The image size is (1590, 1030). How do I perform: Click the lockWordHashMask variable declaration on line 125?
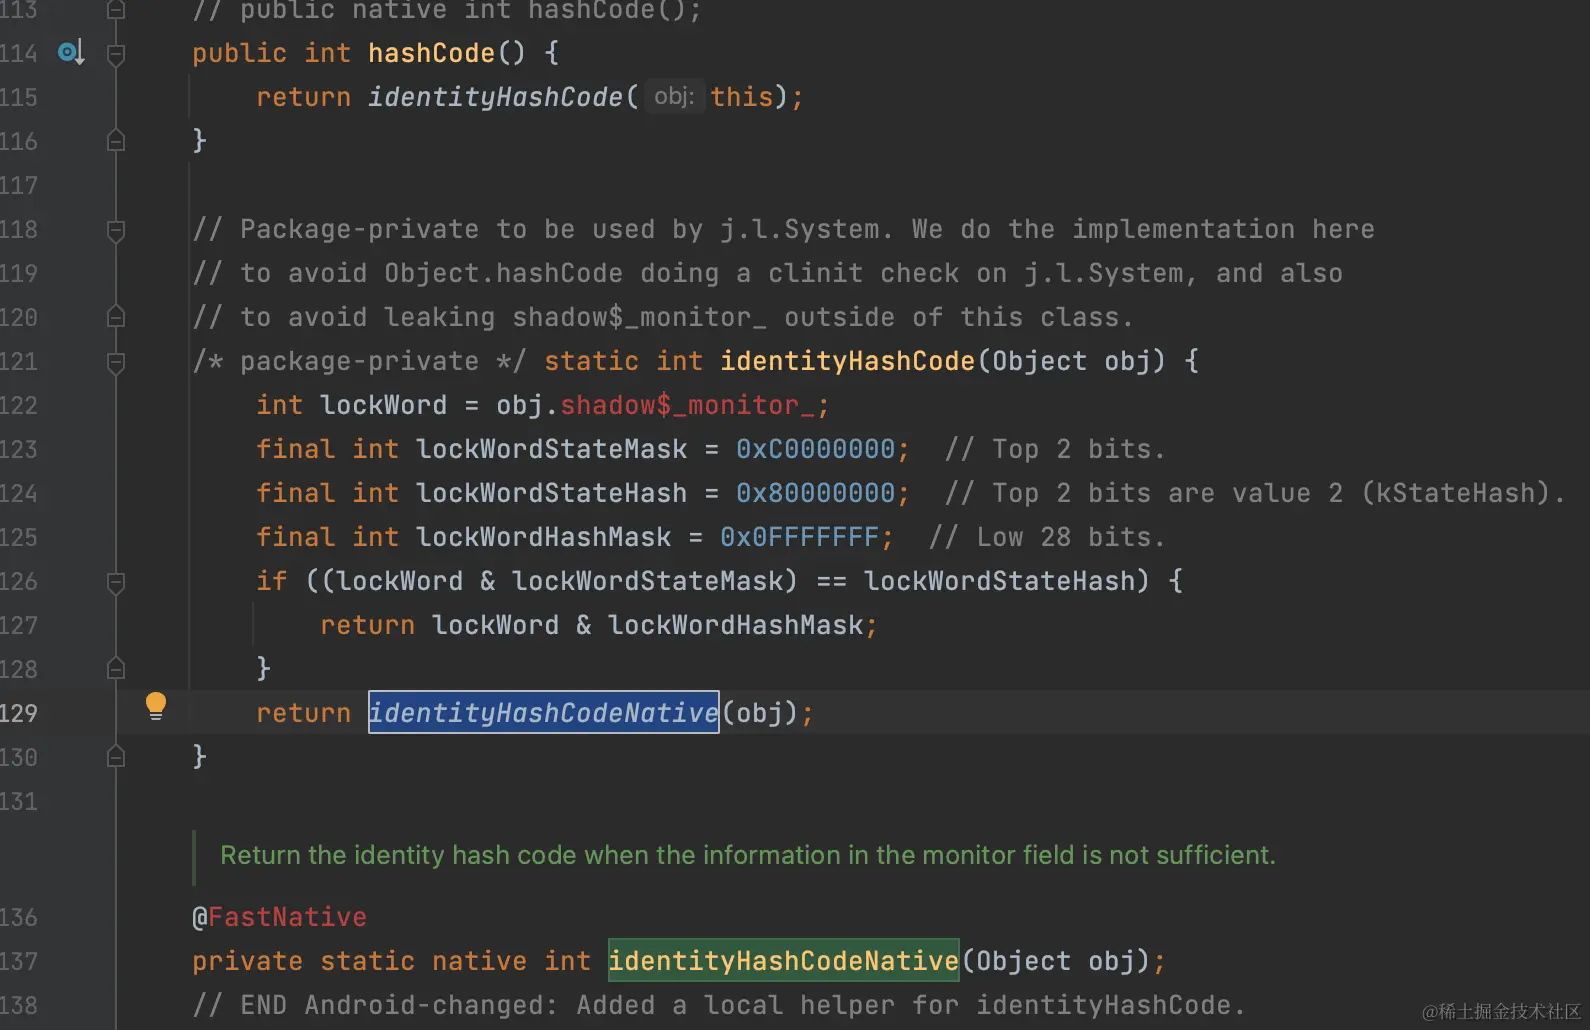(544, 537)
